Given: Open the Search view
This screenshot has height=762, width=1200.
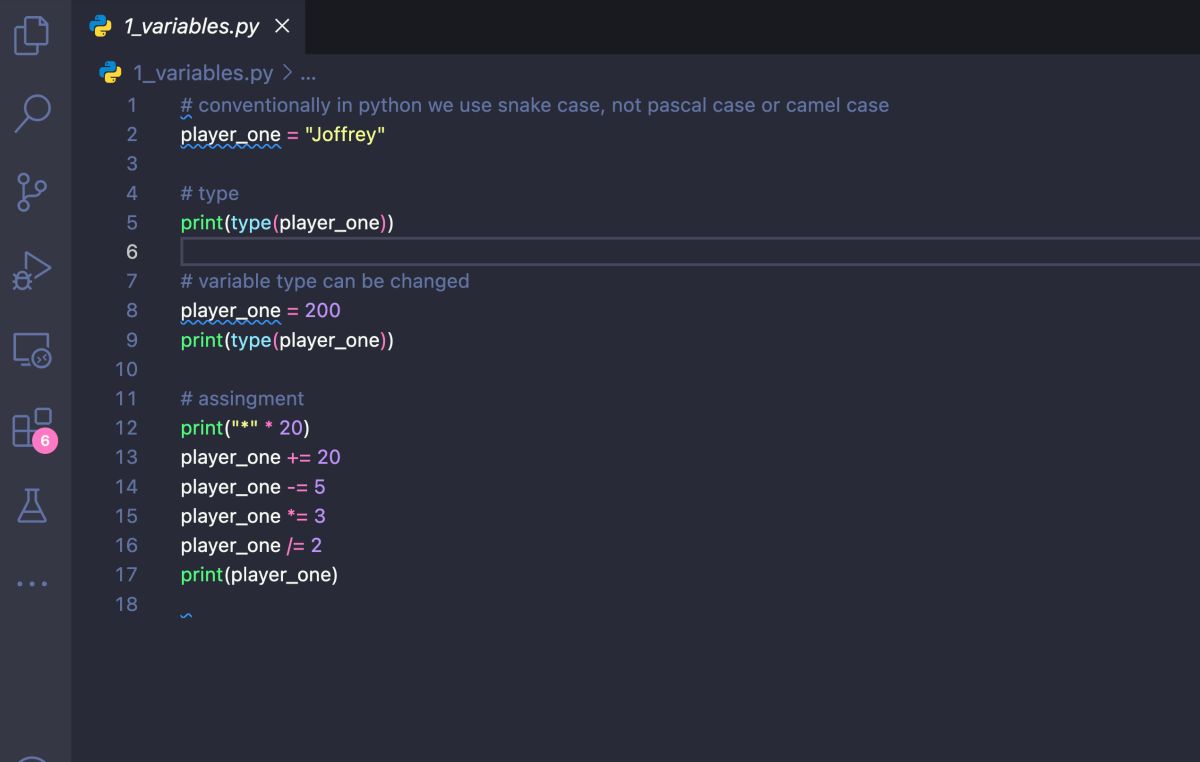Looking at the screenshot, I should tap(32, 113).
